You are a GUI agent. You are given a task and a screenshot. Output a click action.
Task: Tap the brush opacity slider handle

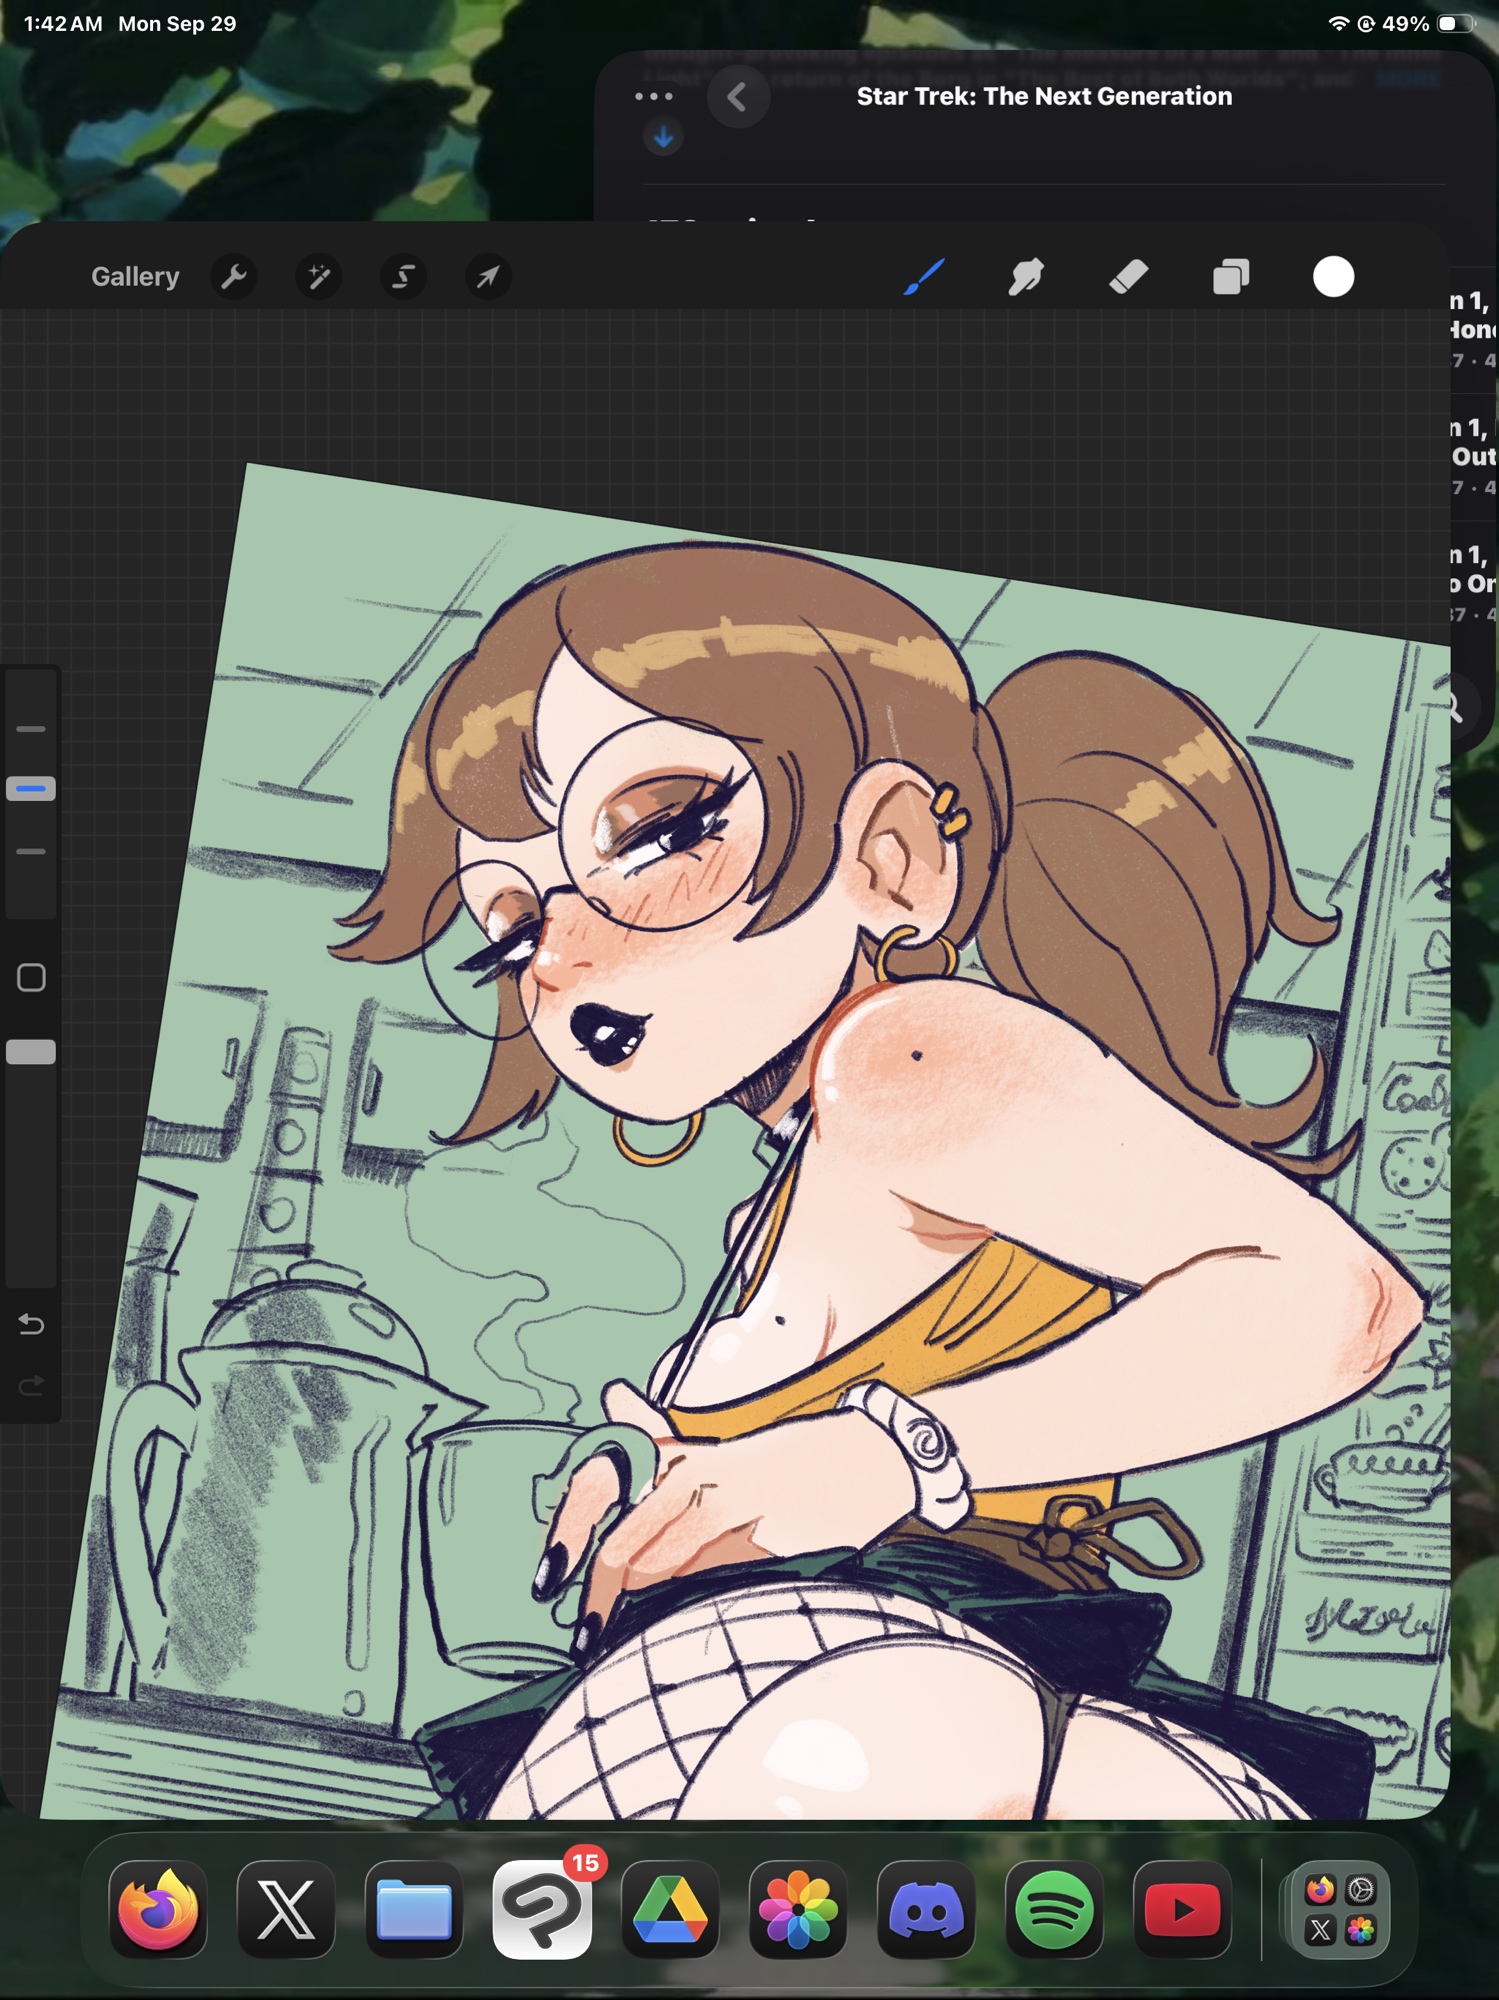(x=31, y=1052)
